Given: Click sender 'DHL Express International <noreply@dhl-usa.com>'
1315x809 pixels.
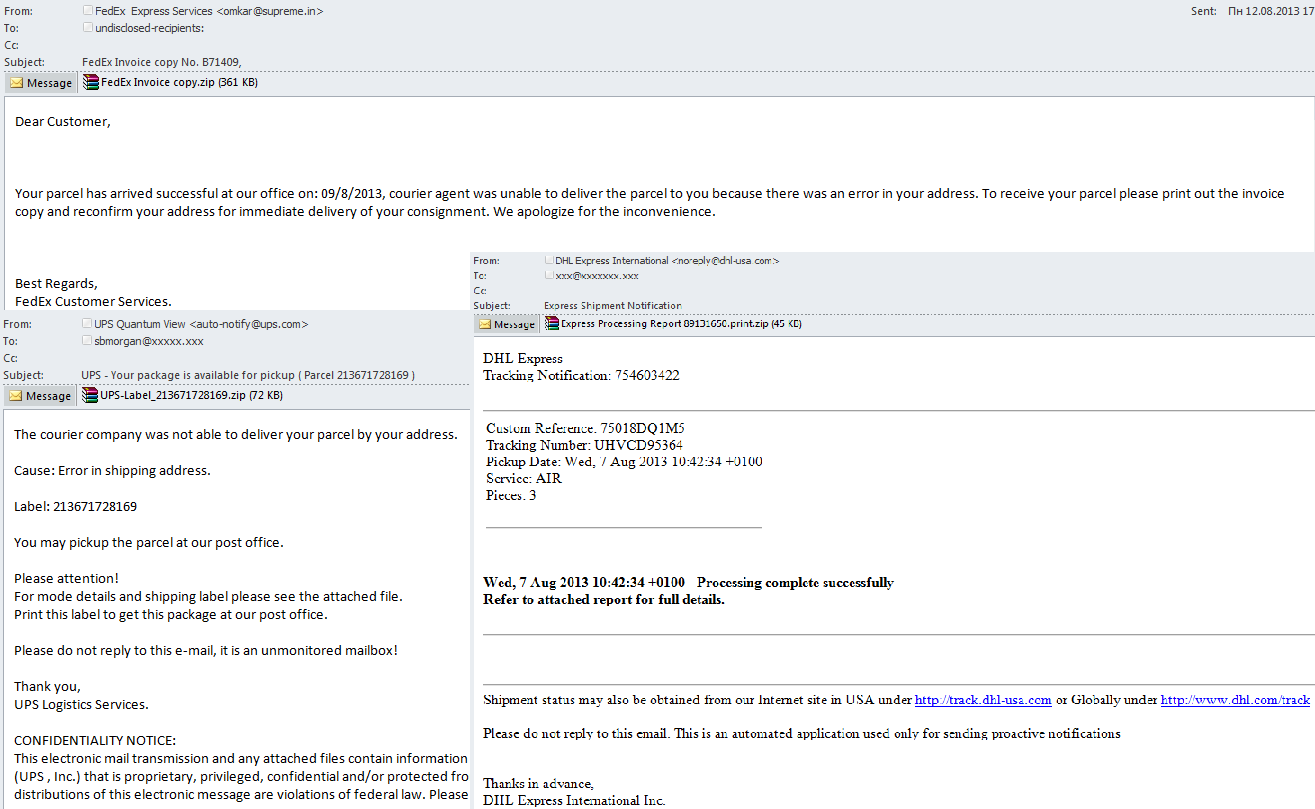Looking at the screenshot, I should click(667, 260).
